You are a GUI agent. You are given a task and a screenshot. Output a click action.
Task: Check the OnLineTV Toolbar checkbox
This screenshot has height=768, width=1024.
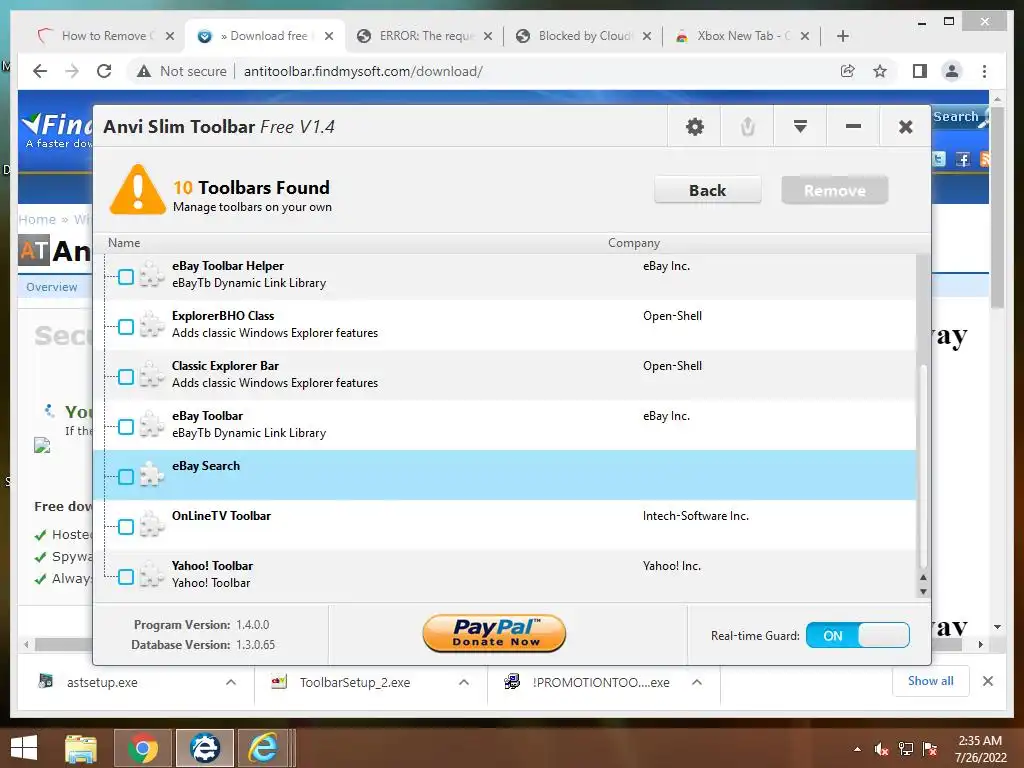tap(126, 527)
